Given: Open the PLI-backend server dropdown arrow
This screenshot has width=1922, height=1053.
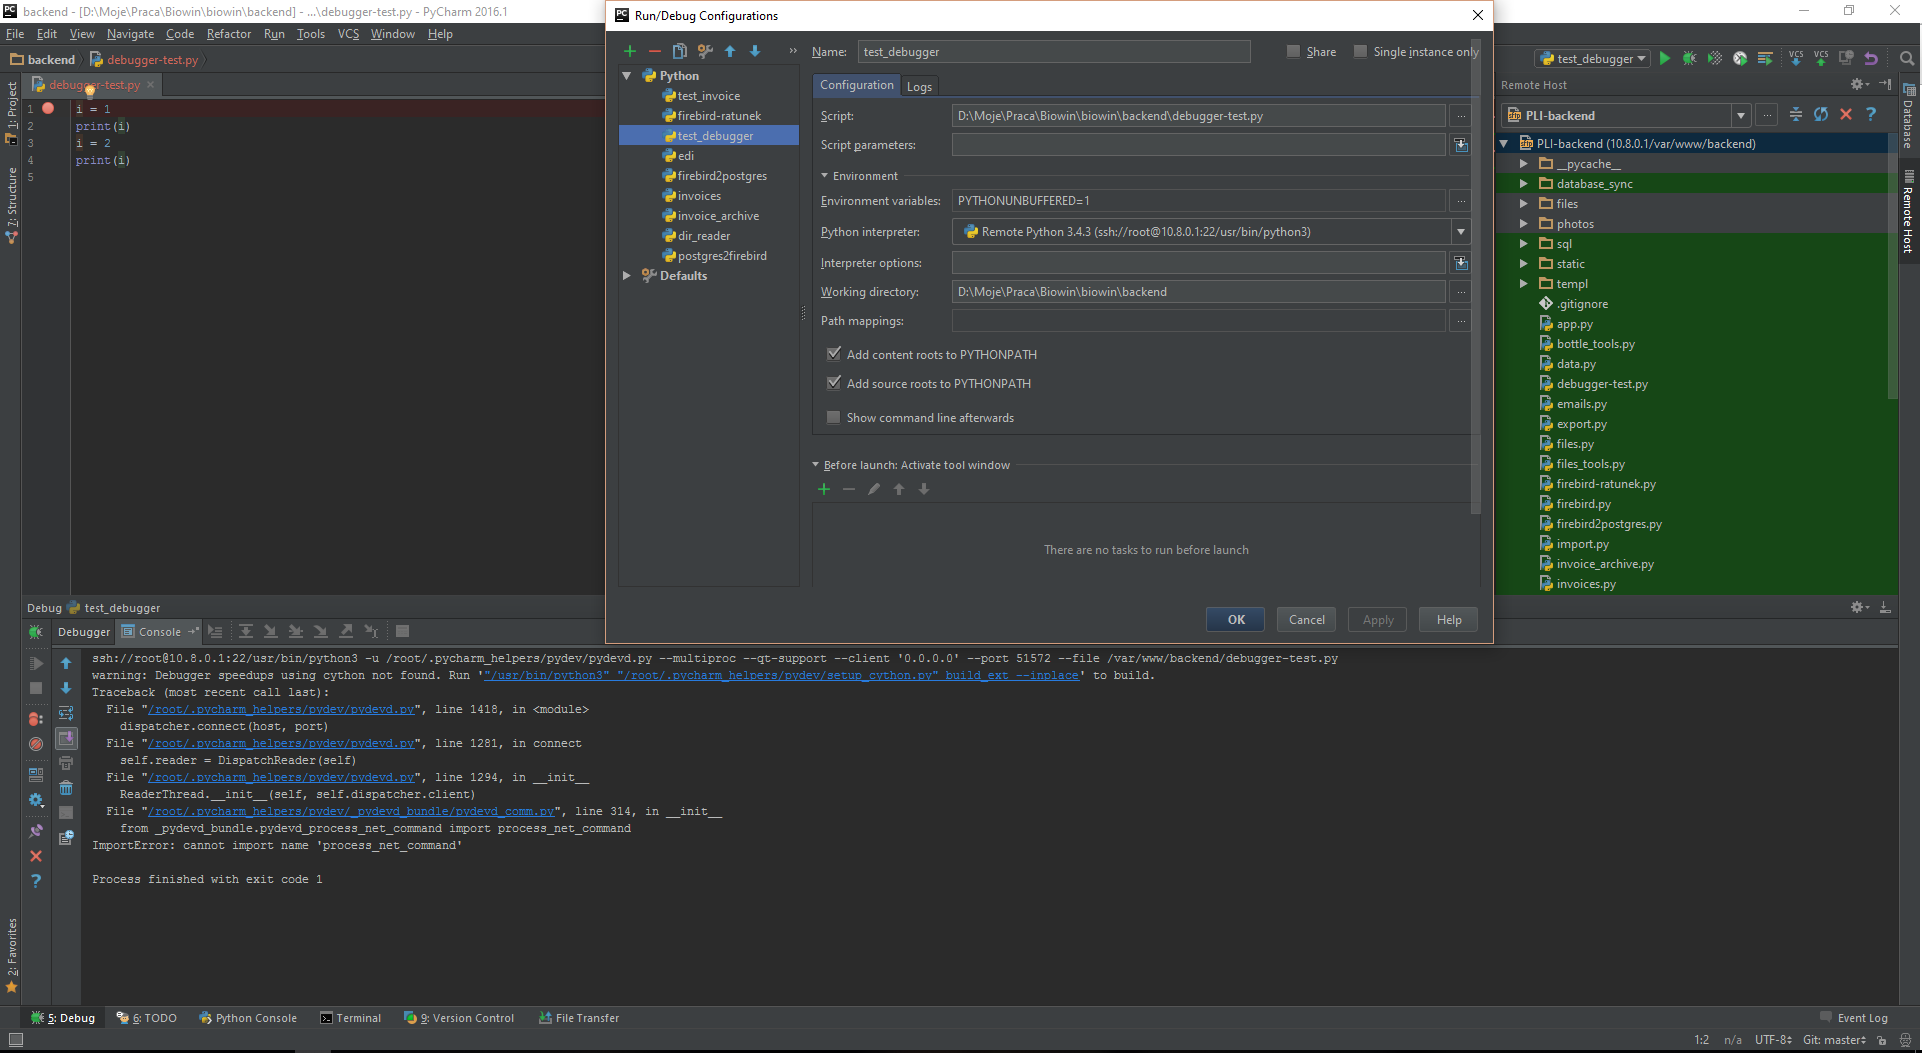Looking at the screenshot, I should (1741, 116).
